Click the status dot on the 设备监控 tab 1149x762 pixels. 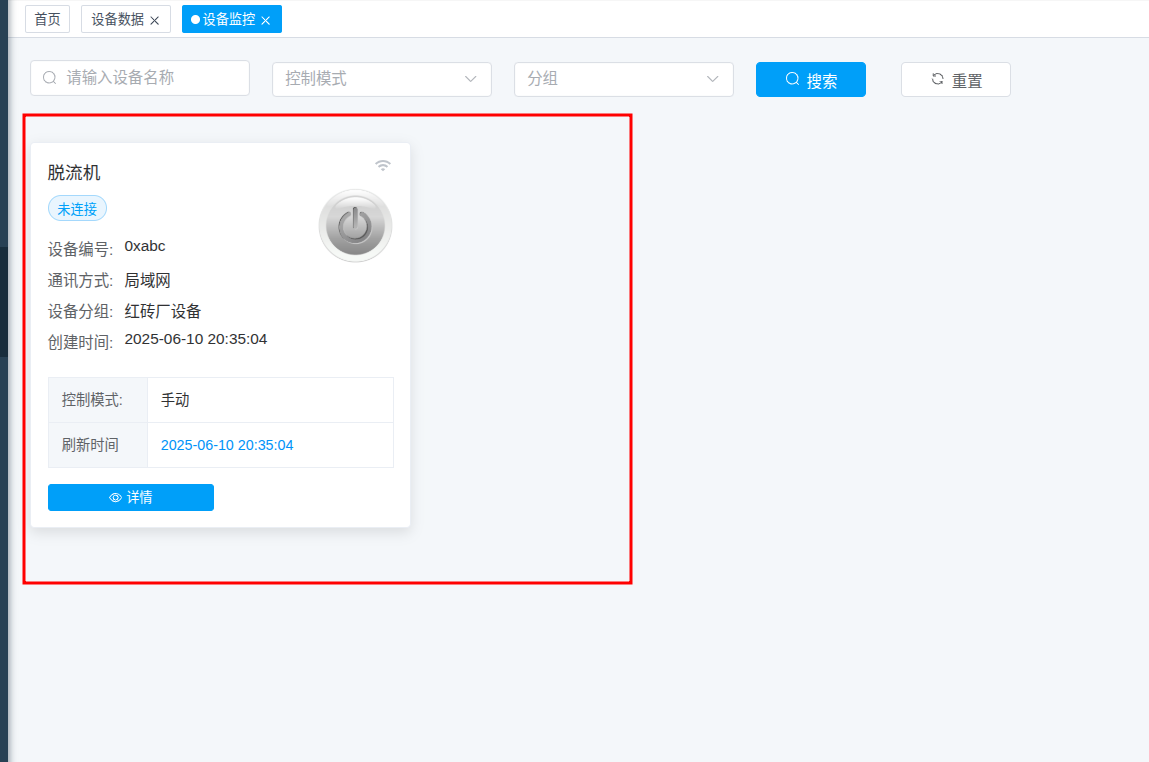pyautogui.click(x=195, y=18)
